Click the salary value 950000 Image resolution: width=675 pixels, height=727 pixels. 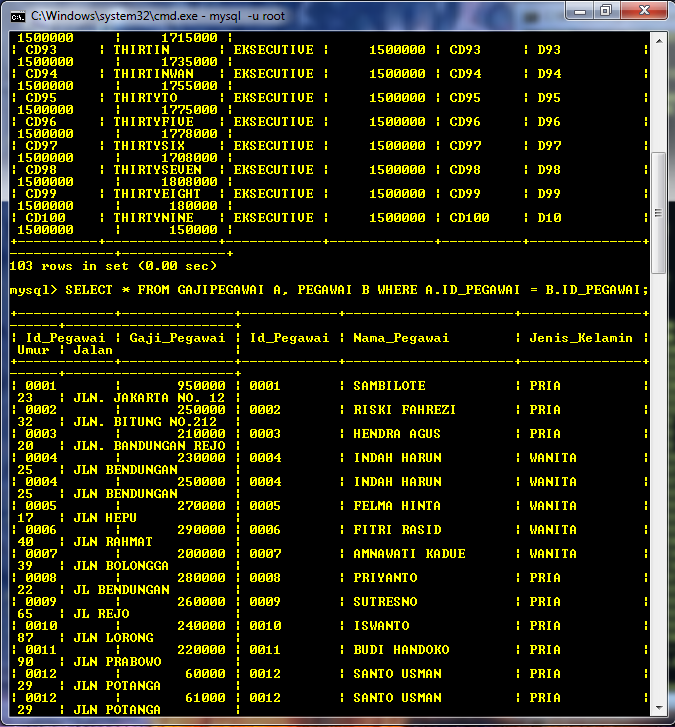tap(201, 386)
